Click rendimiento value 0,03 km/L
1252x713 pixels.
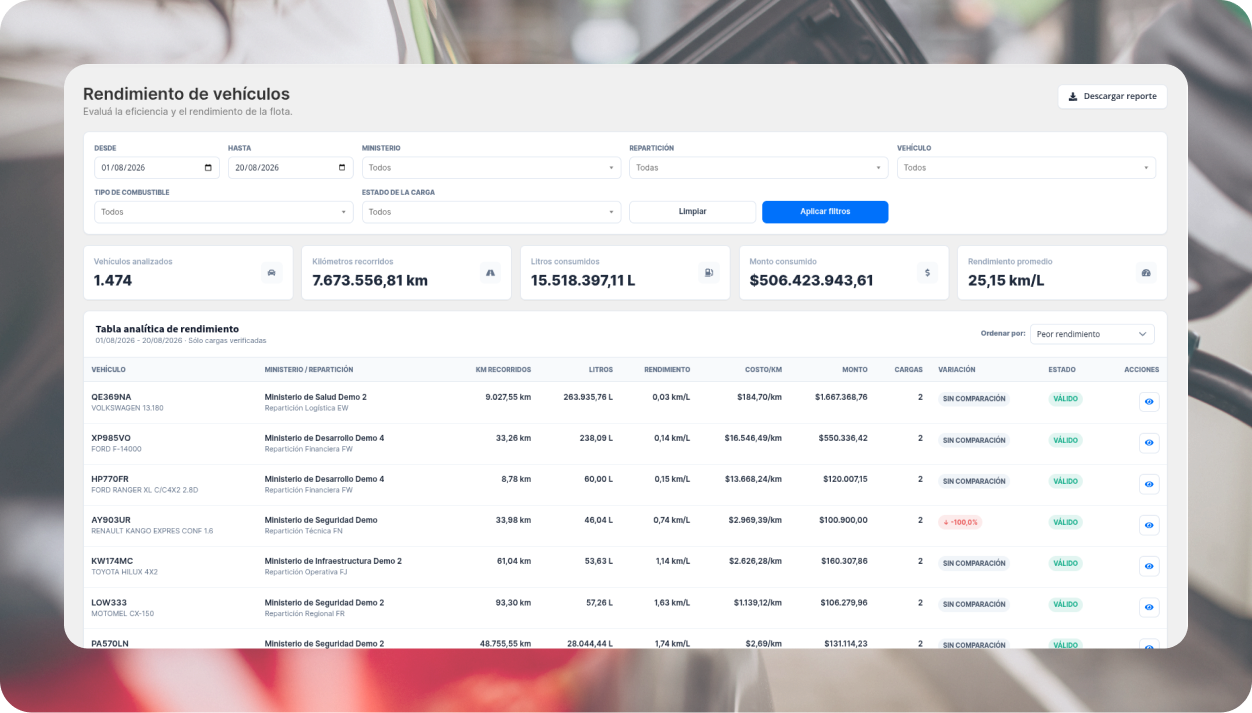point(670,397)
